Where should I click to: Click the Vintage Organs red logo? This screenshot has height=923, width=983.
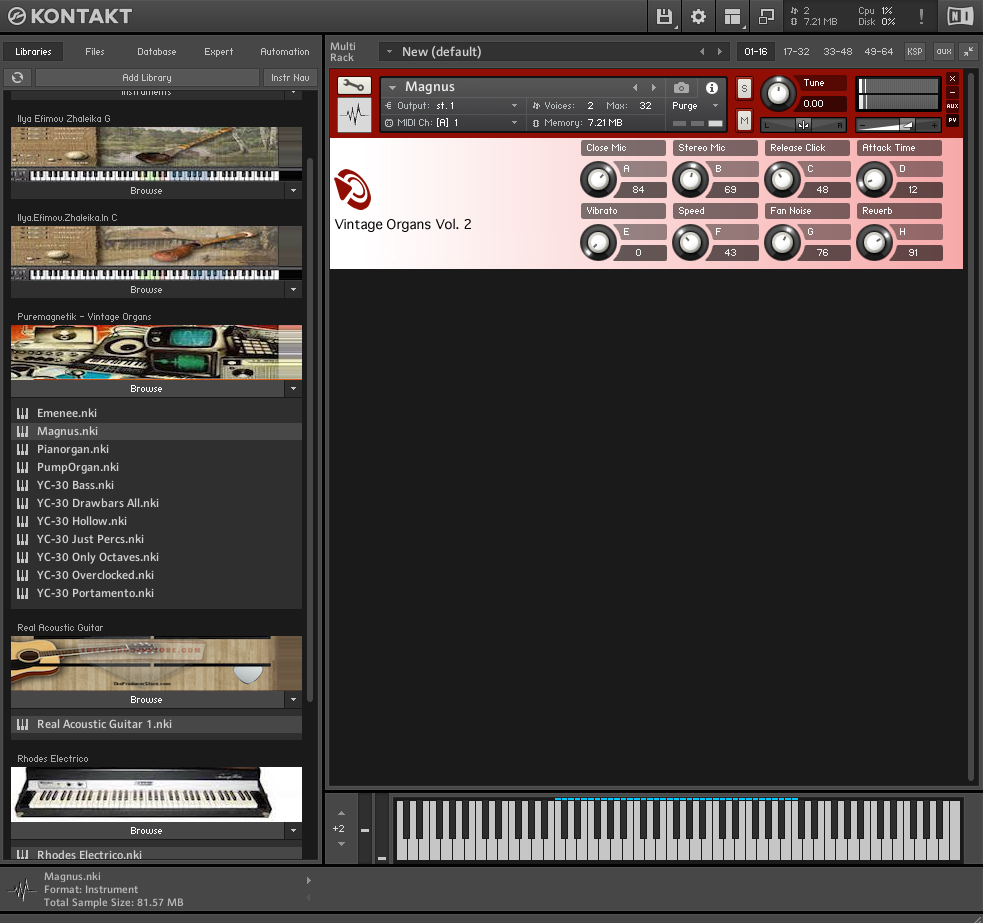pyautogui.click(x=352, y=189)
